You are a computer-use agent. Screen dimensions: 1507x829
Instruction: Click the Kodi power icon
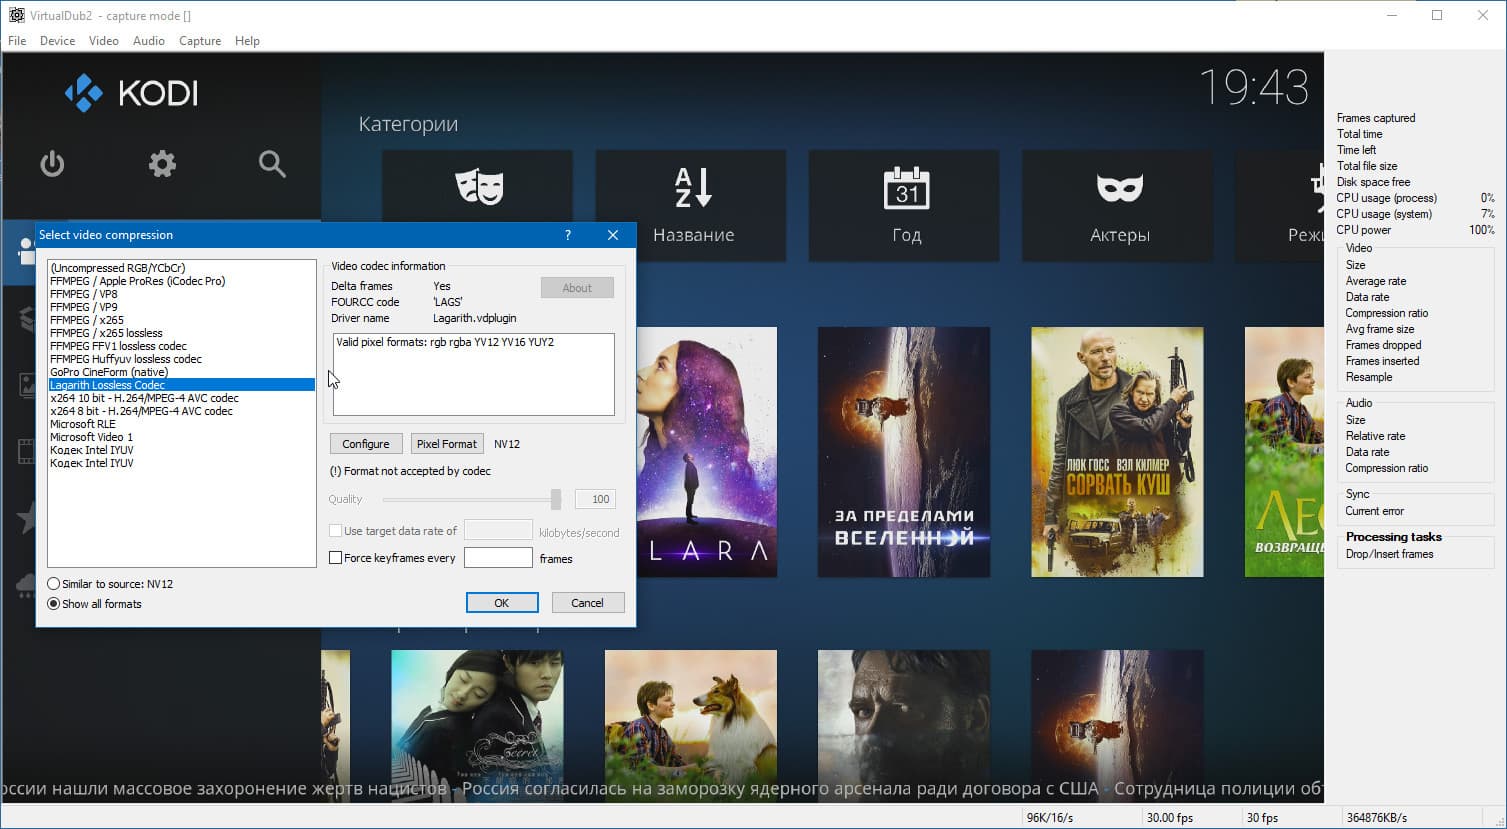click(52, 164)
